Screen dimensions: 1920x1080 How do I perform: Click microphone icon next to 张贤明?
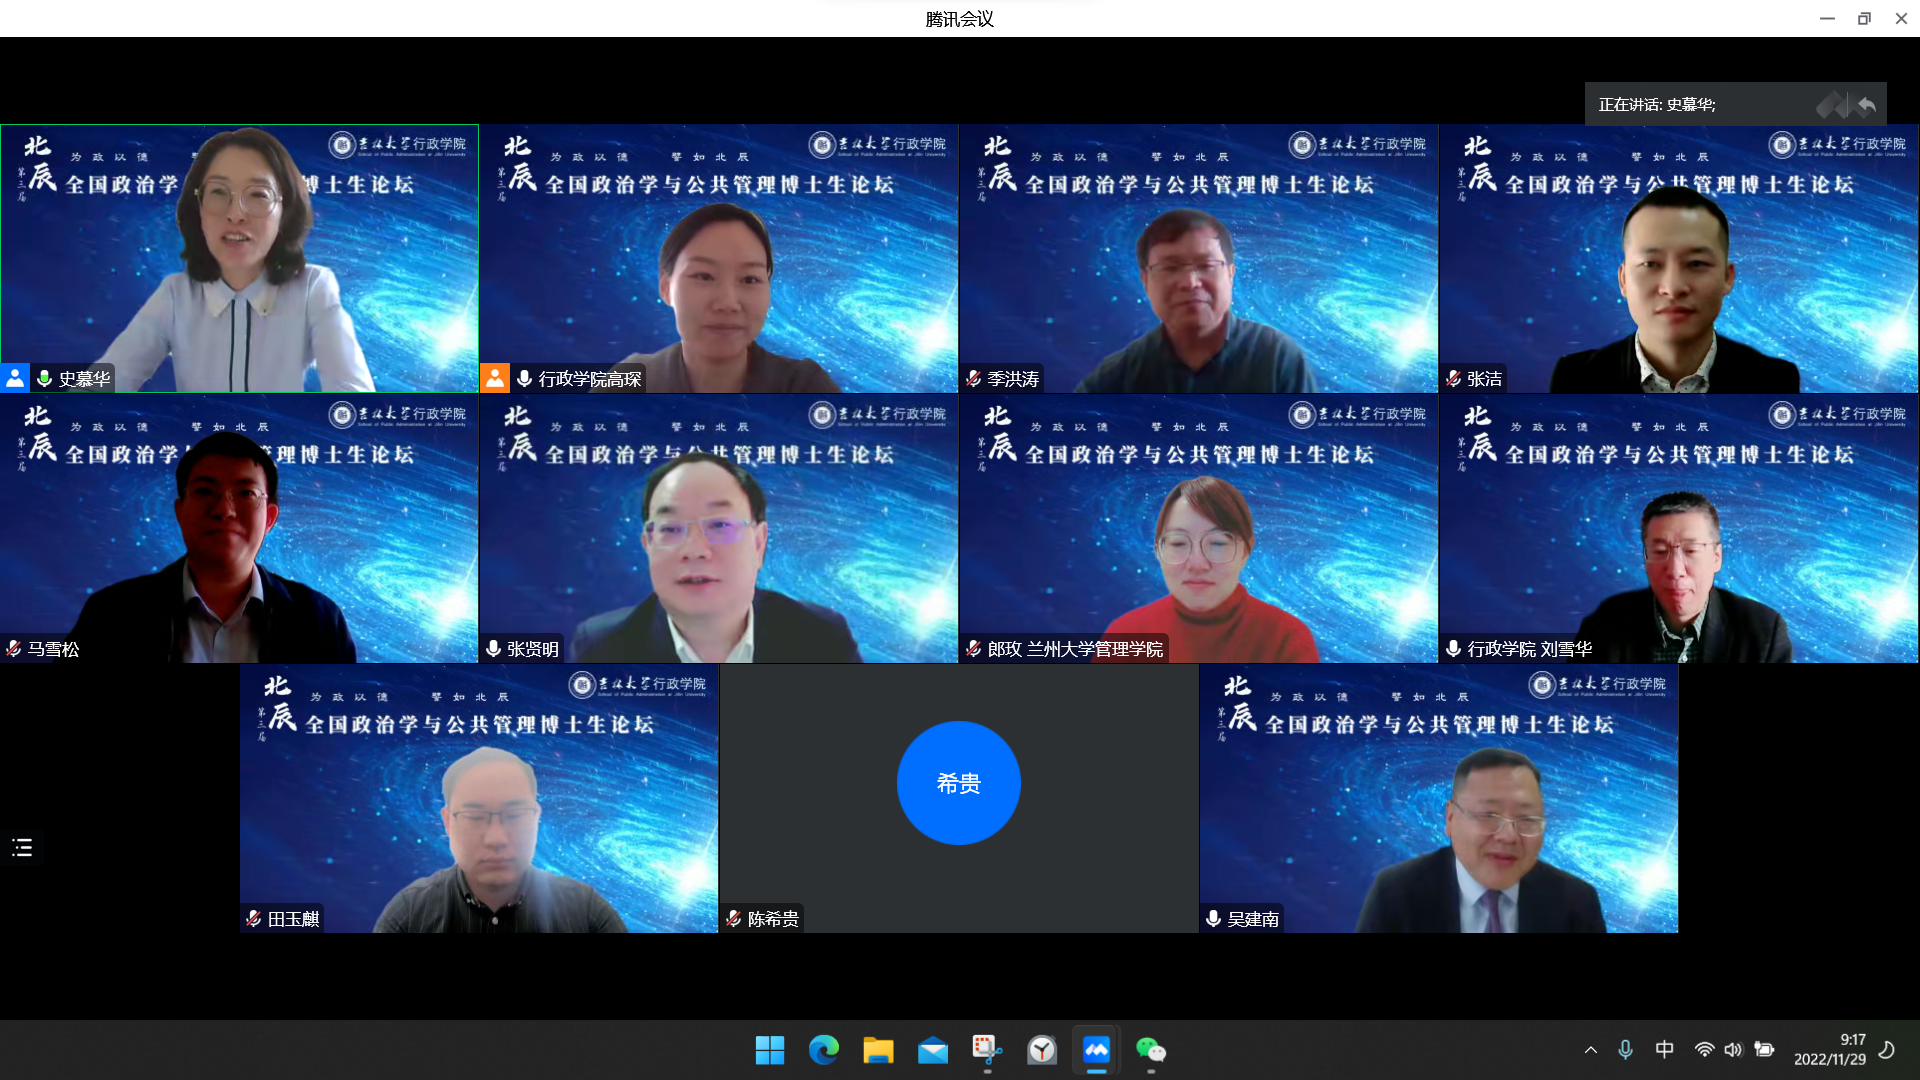click(x=493, y=648)
